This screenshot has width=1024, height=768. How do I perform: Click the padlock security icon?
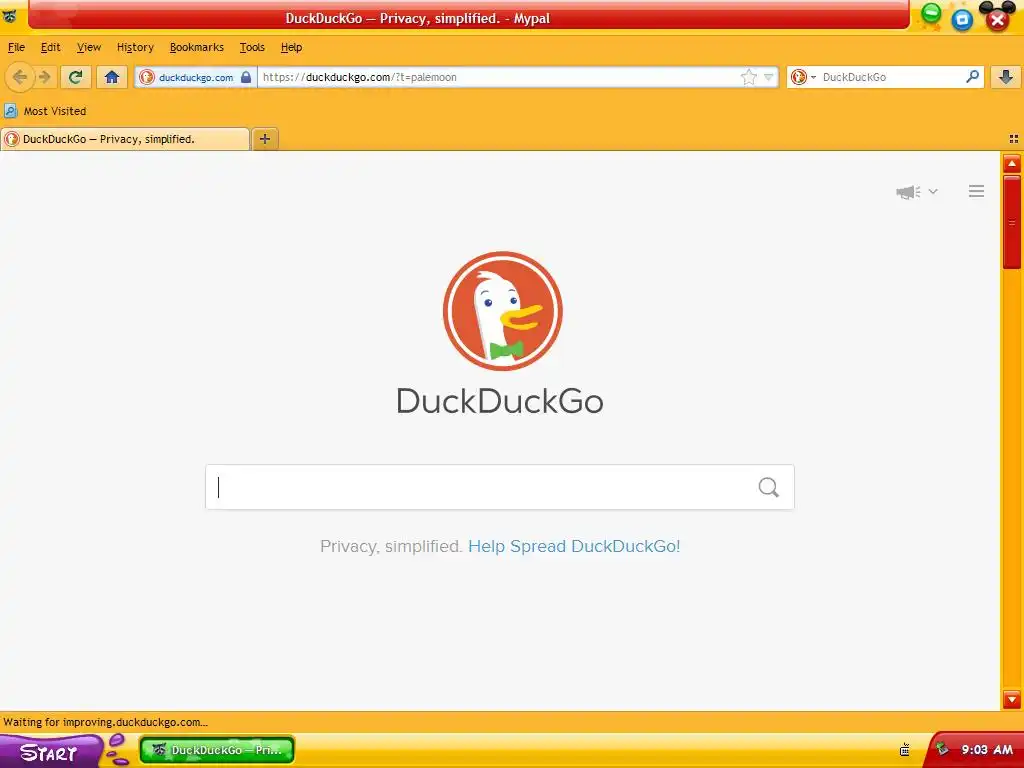click(246, 77)
